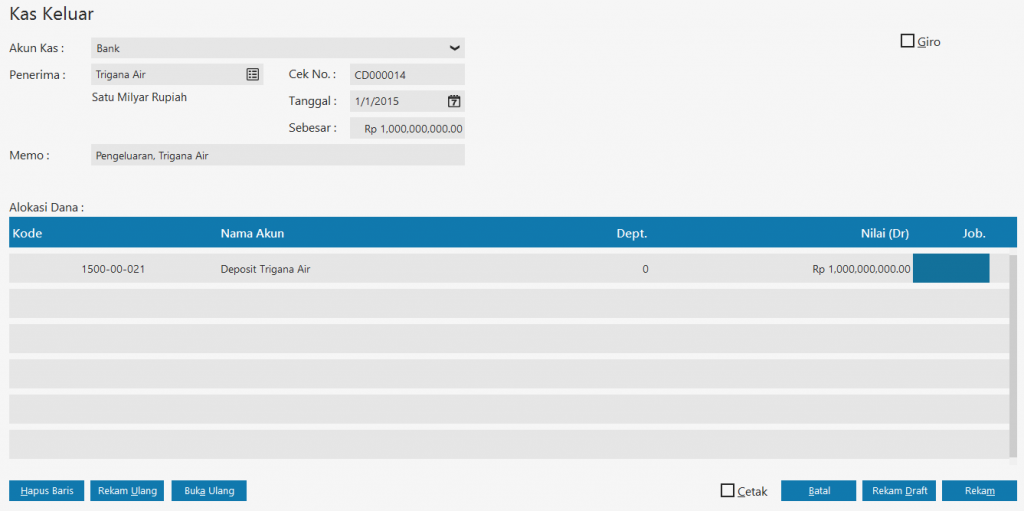Image resolution: width=1024 pixels, height=511 pixels.
Task: Click the Rekam button
Action: pyautogui.click(x=979, y=491)
